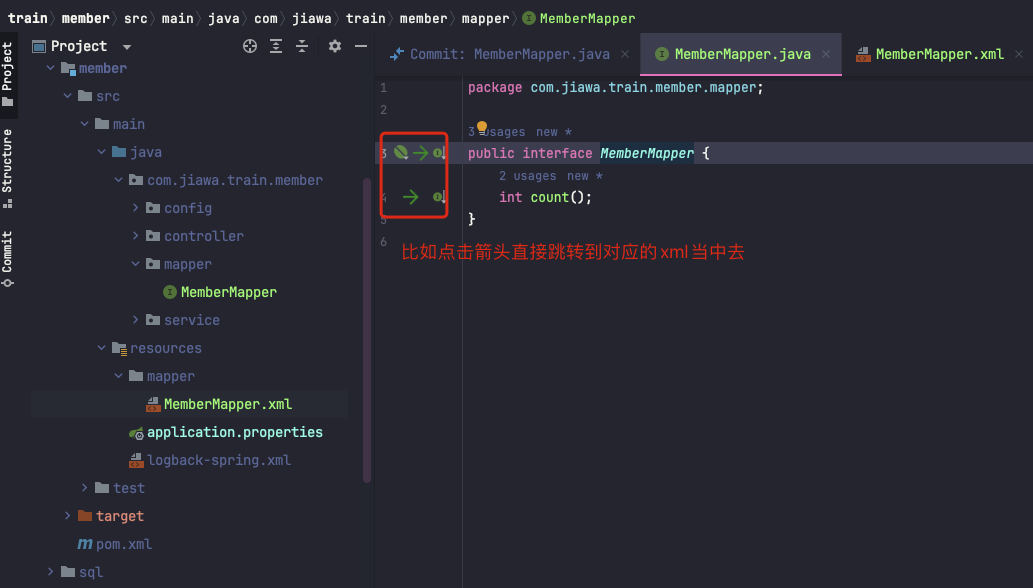Screen dimensions: 1033x588
Task: Hide the Project panel with minus icon
Action: point(361,46)
